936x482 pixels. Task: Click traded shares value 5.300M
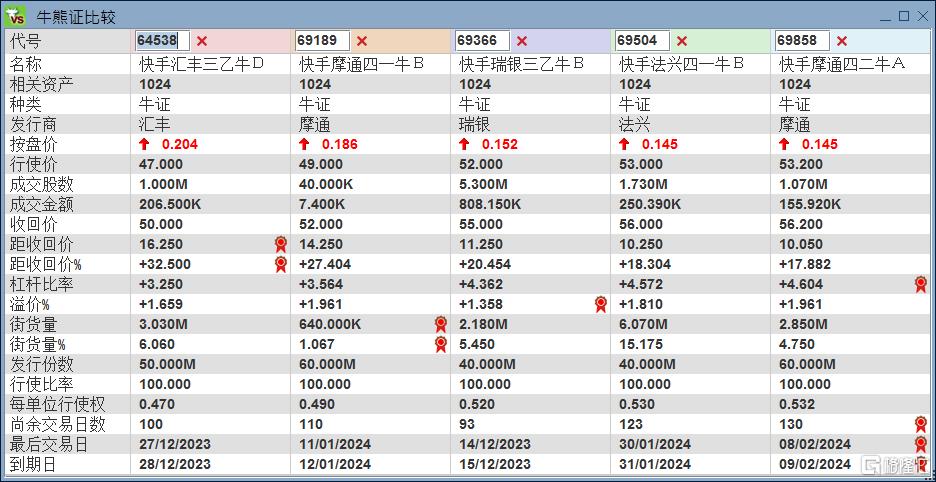(x=484, y=184)
